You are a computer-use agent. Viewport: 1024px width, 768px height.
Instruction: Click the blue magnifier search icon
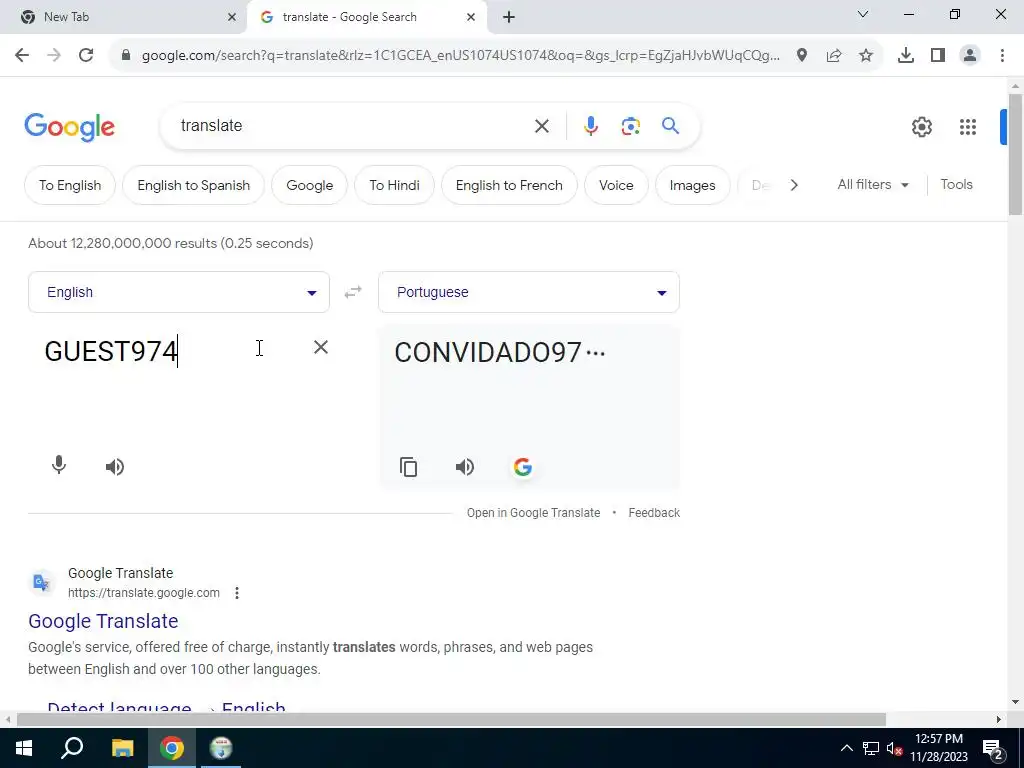click(x=670, y=125)
